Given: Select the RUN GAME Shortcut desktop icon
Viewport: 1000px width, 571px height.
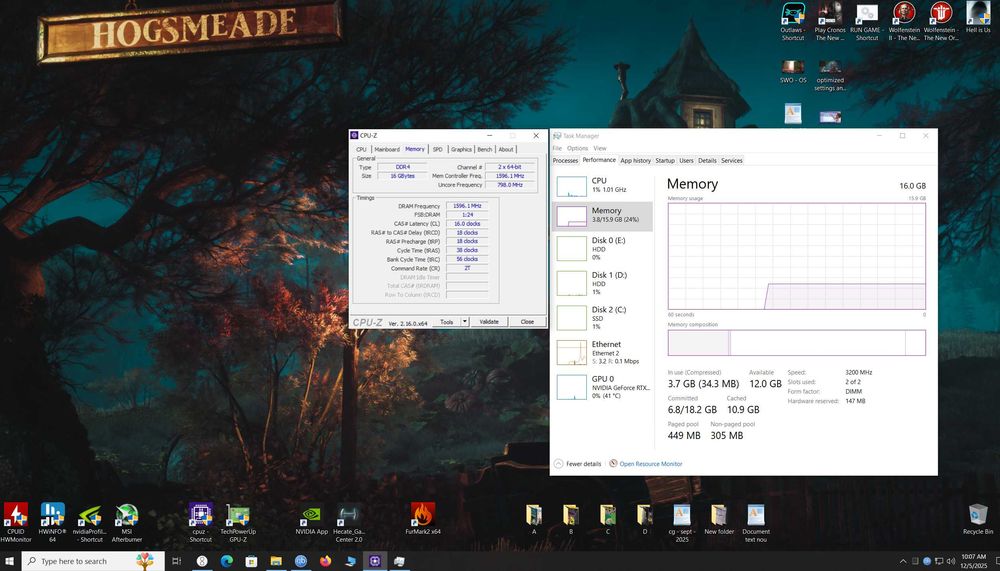Looking at the screenshot, I should click(867, 21).
